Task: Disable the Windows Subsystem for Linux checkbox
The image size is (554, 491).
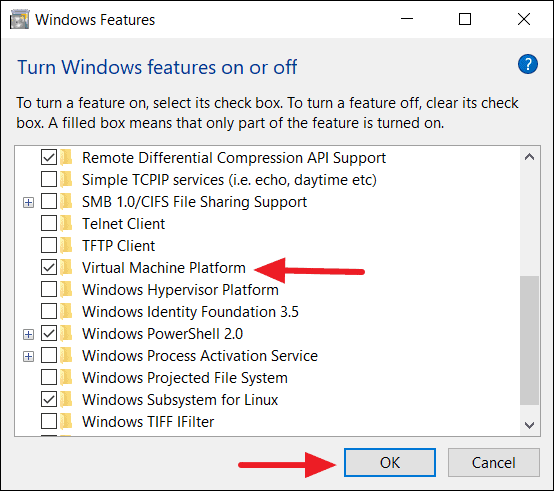Action: tap(49, 400)
